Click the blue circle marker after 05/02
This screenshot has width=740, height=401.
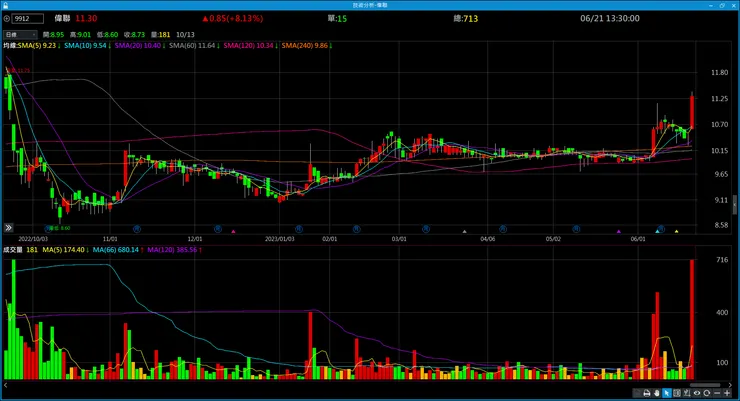(x=576, y=229)
